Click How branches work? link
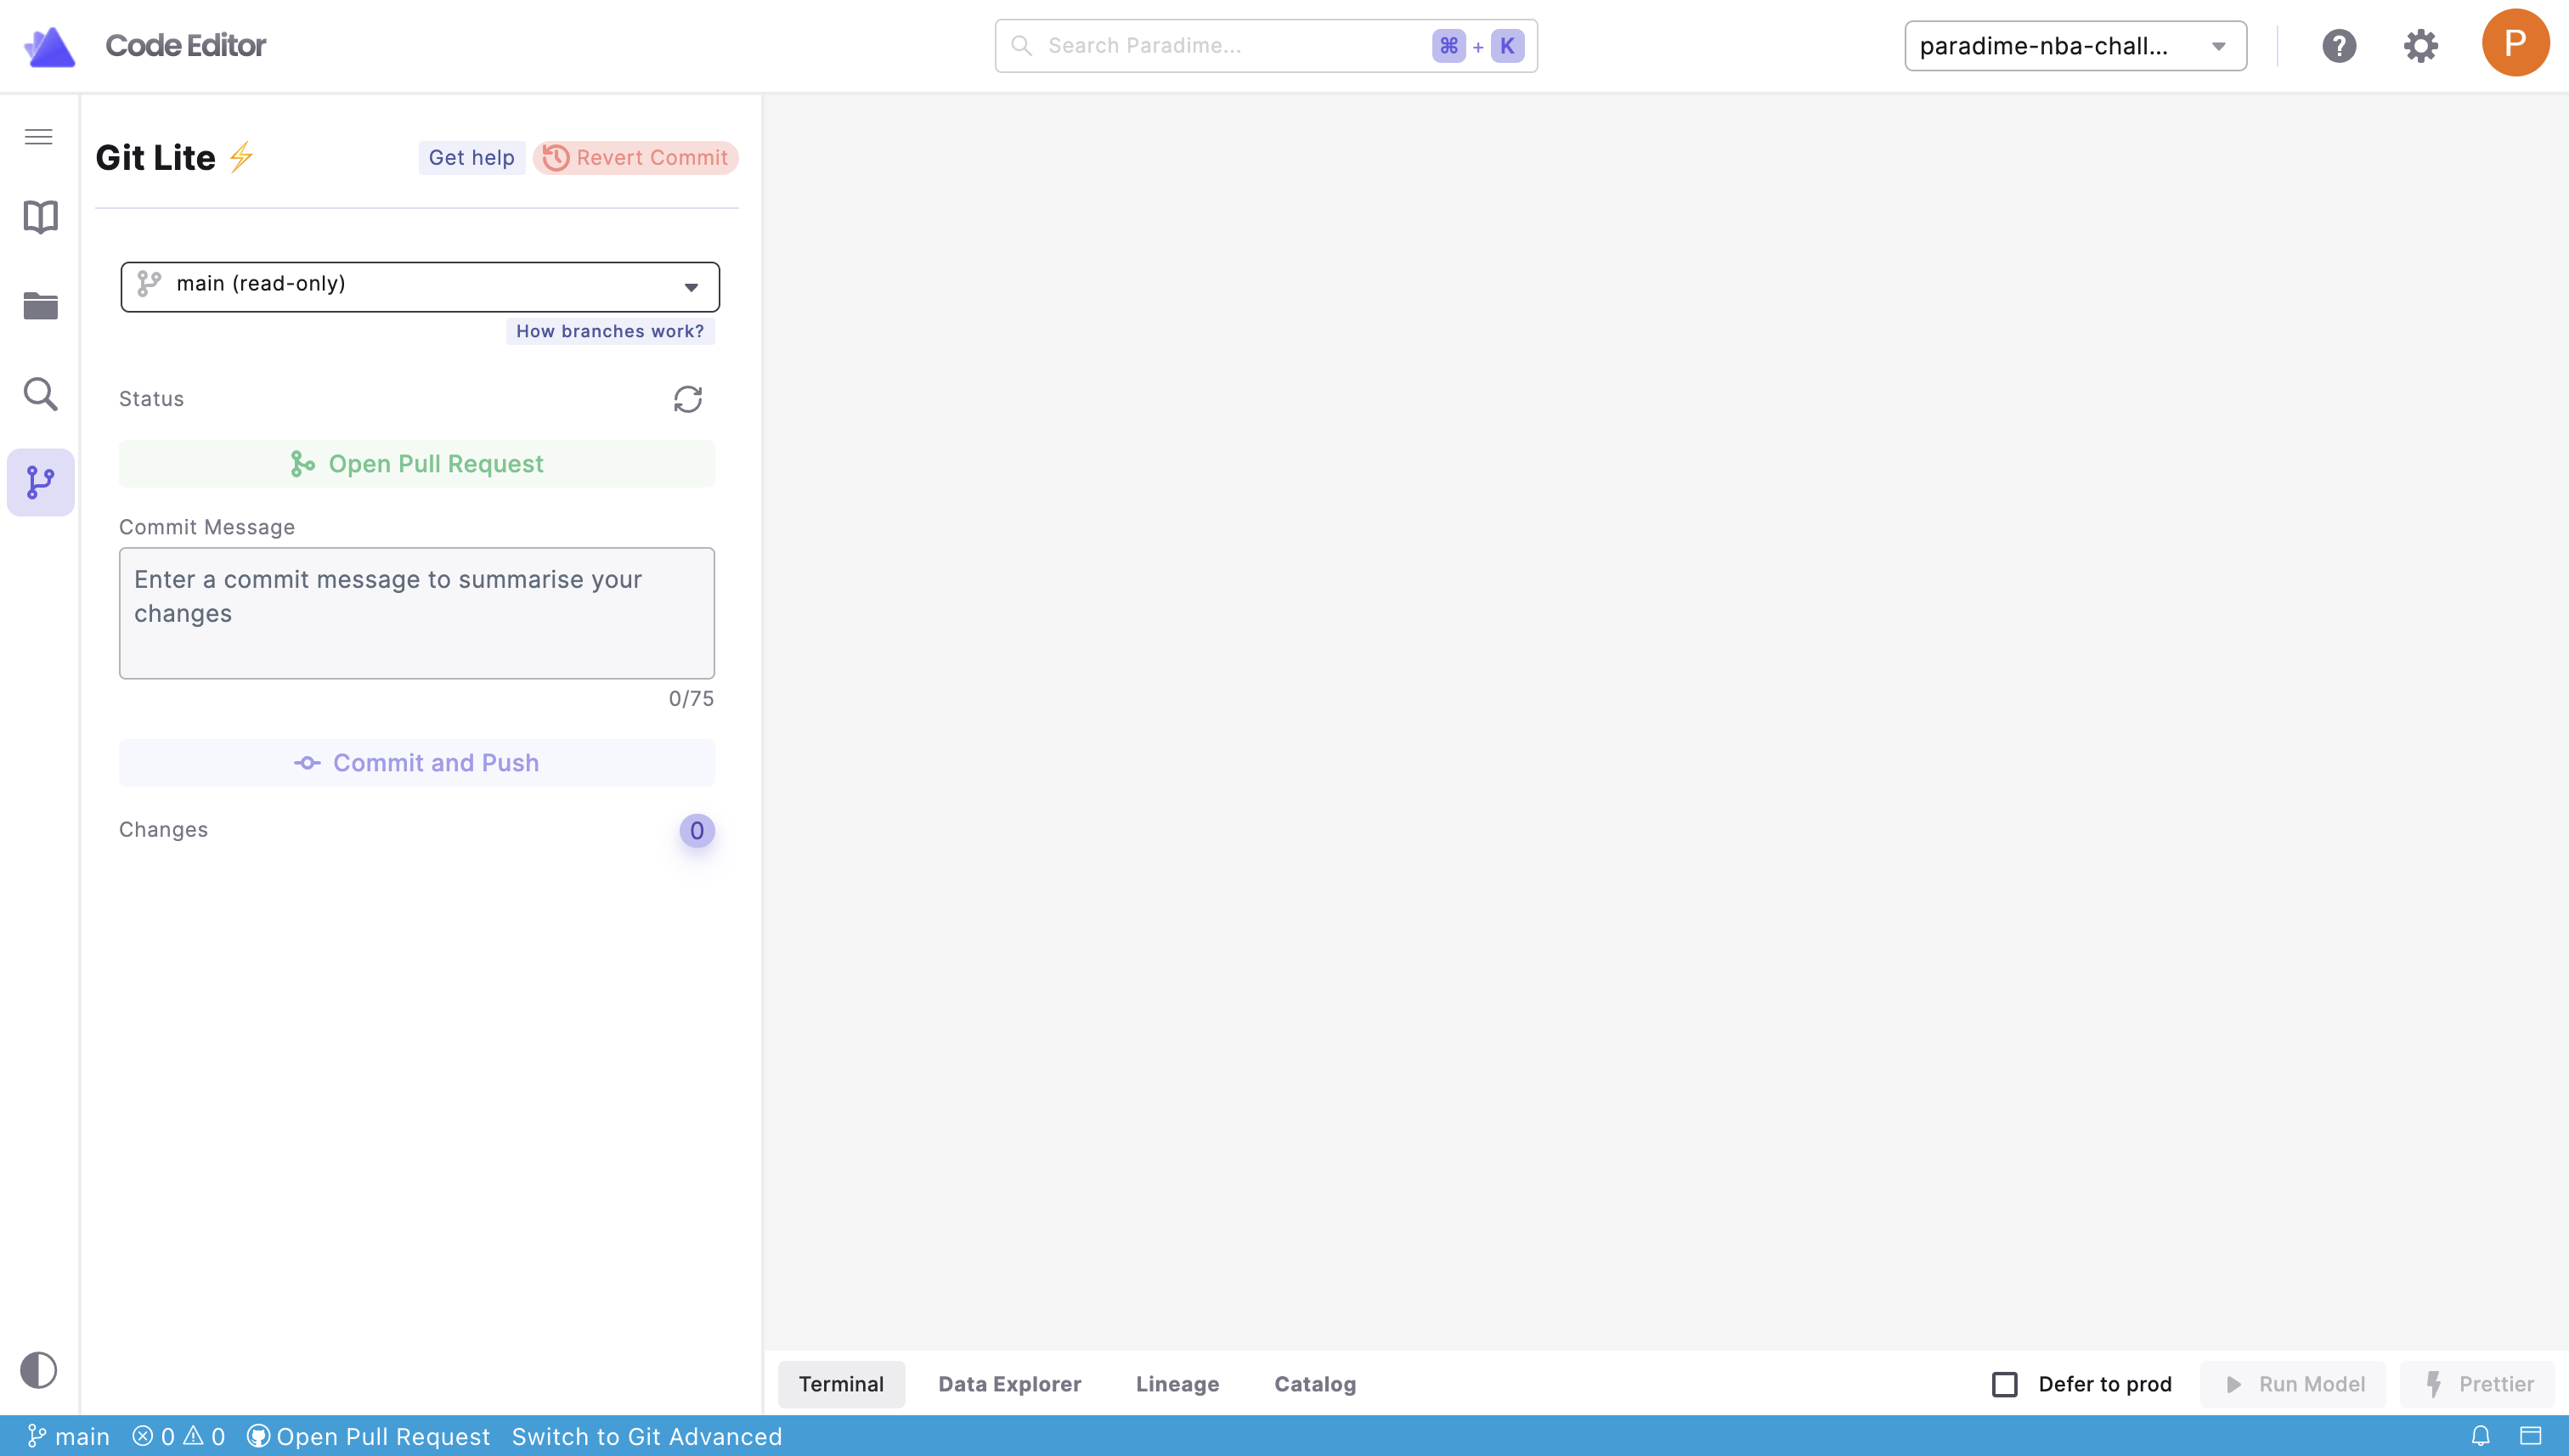This screenshot has height=1456, width=2569. pyautogui.click(x=609, y=331)
